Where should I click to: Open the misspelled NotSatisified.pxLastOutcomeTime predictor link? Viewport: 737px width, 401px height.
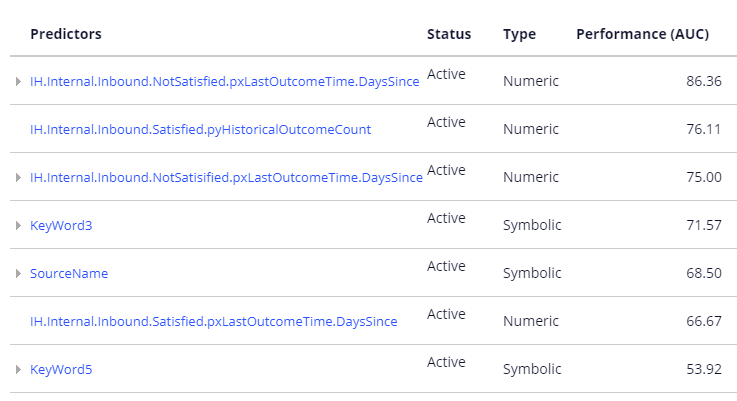[226, 177]
